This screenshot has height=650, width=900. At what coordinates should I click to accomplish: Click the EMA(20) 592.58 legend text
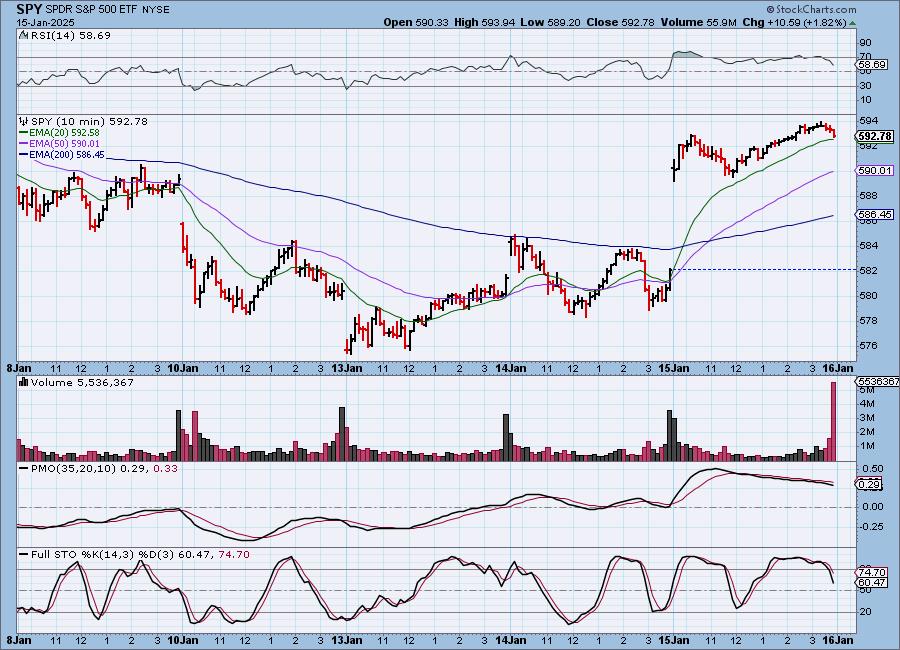tap(64, 133)
